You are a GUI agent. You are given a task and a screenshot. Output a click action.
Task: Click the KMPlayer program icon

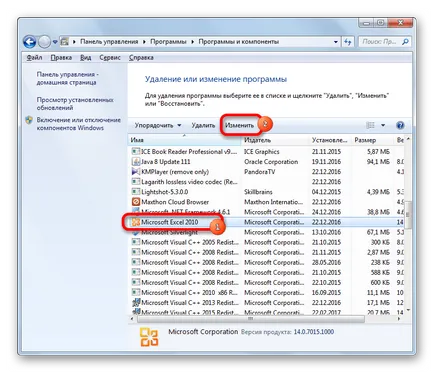(136, 172)
